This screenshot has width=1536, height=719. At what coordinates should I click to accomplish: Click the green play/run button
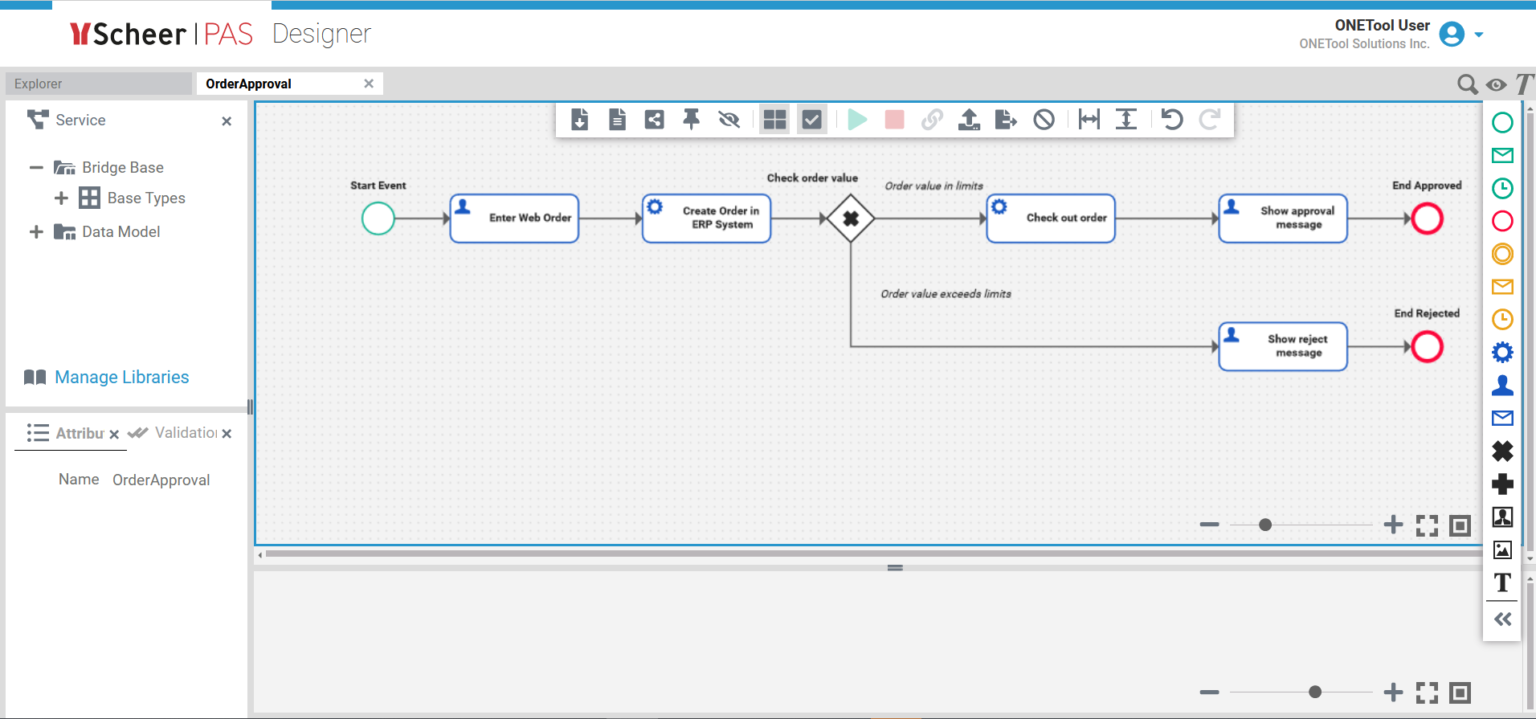(x=857, y=120)
